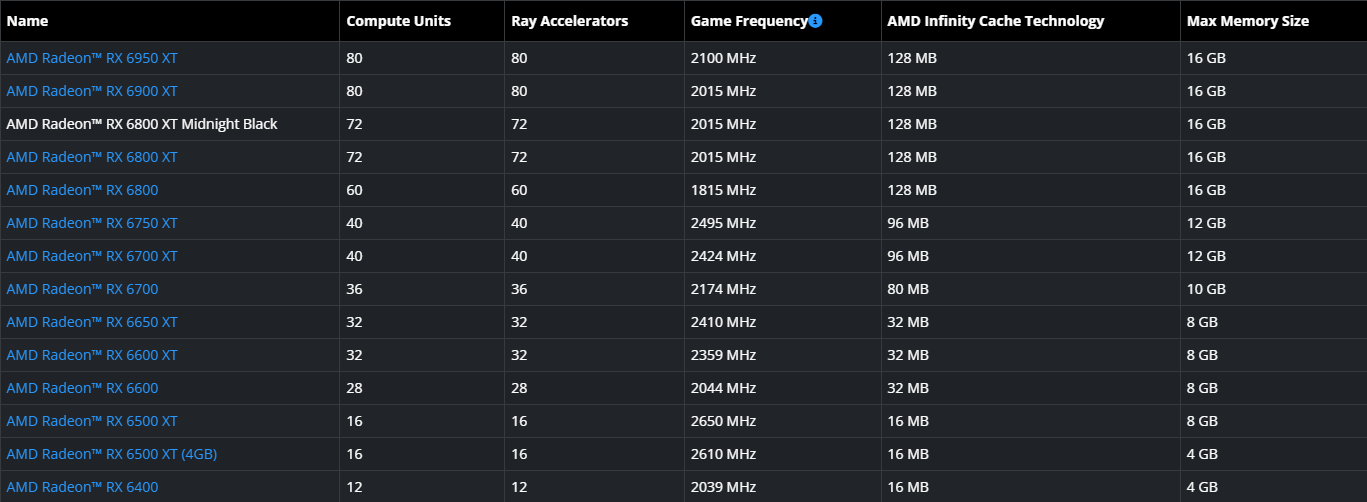The height and width of the screenshot is (502, 1367).
Task: Click the Compute Units column header
Action: (x=399, y=21)
